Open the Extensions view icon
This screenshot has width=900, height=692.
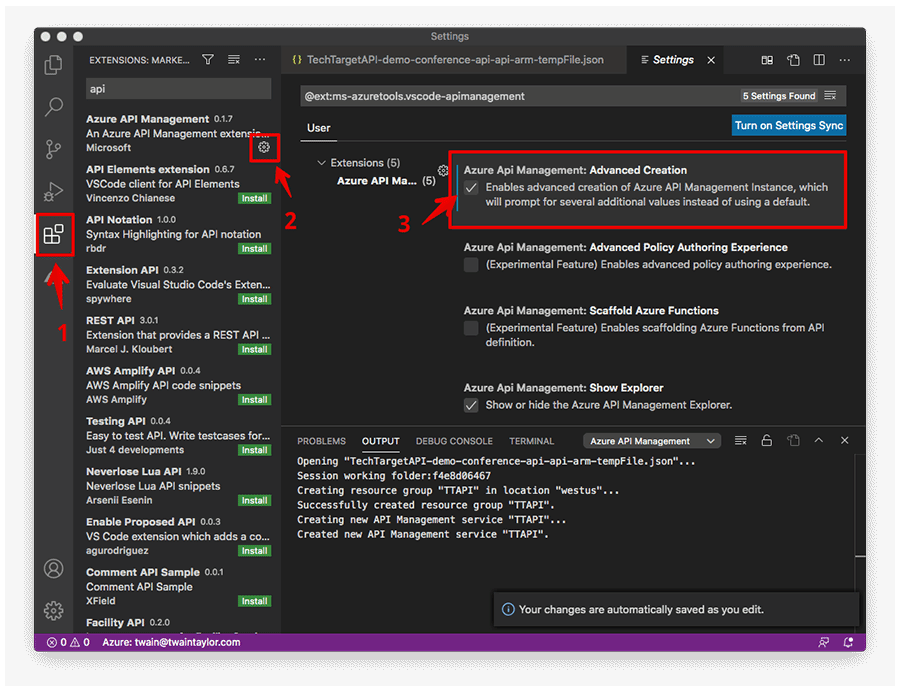click(x=54, y=235)
